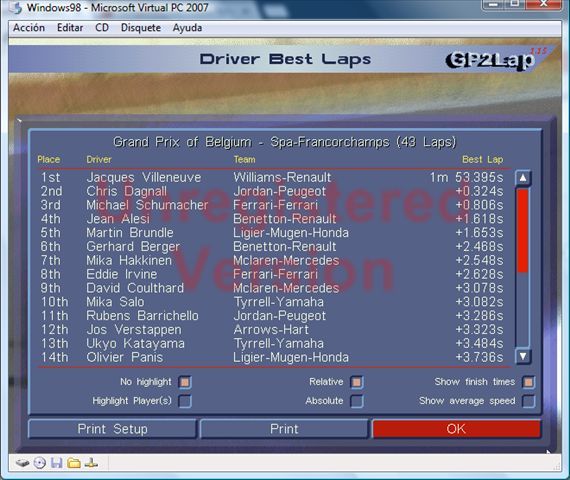This screenshot has width=570, height=480.
Task: Select the Chris Dagnall row
Action: [x=272, y=191]
